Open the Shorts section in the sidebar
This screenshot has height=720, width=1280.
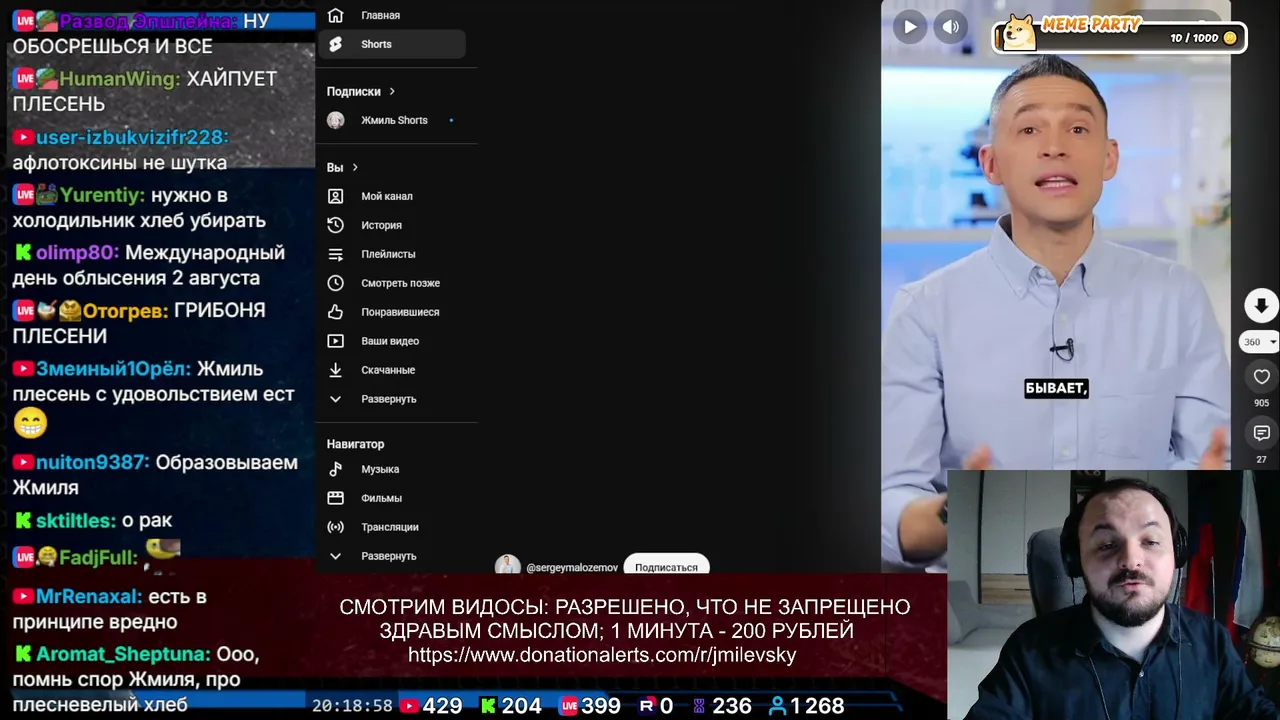pyautogui.click(x=390, y=44)
